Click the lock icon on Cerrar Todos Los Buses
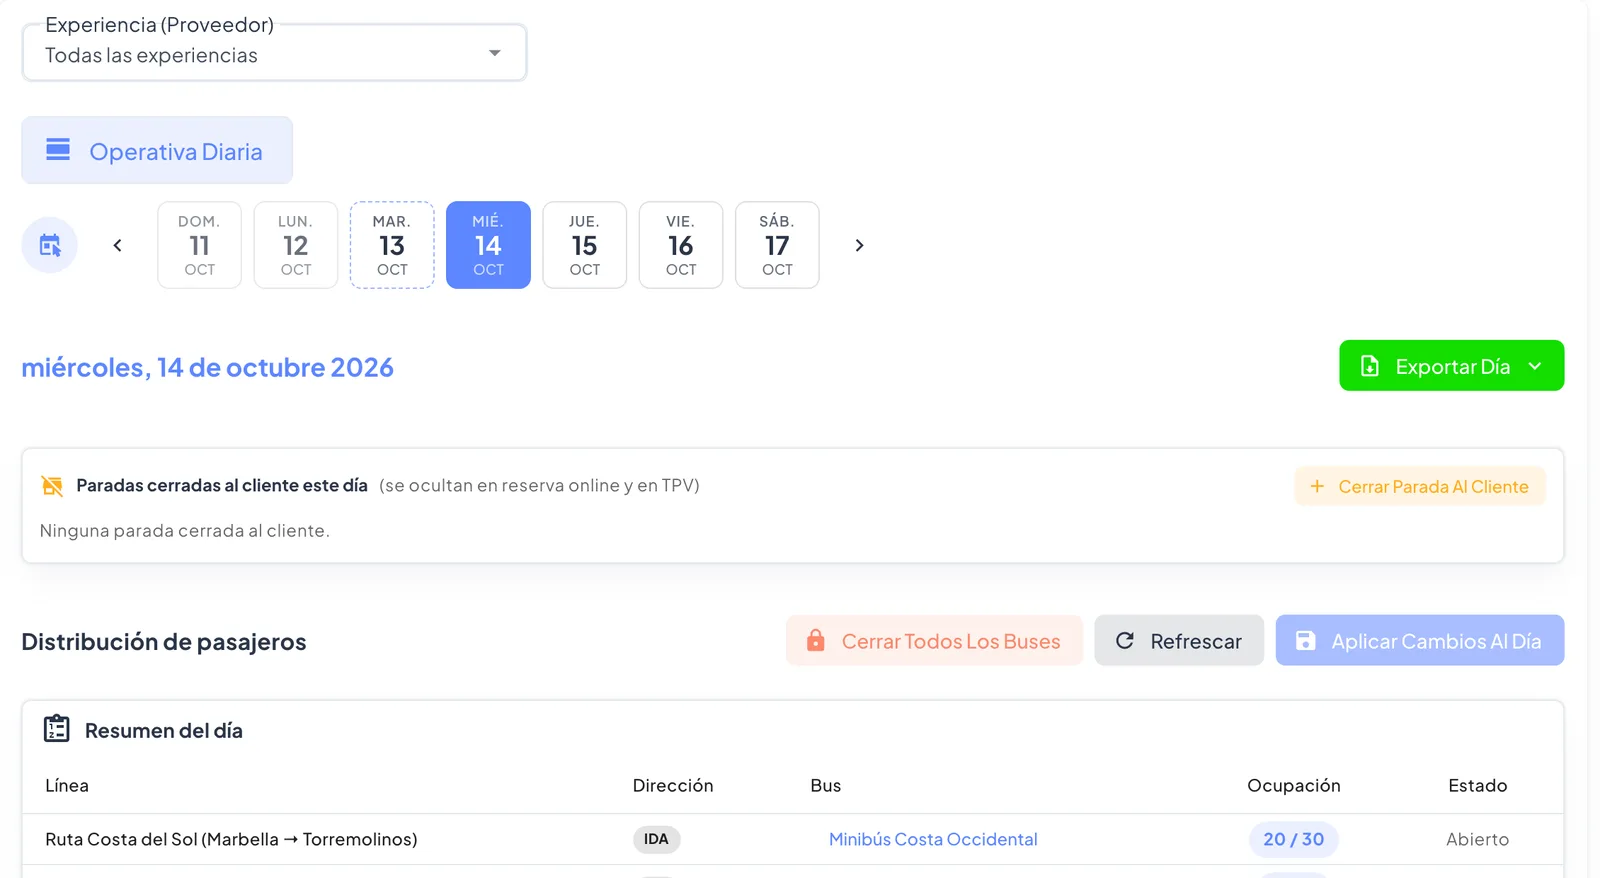Image resolution: width=1600 pixels, height=878 pixels. click(x=816, y=640)
